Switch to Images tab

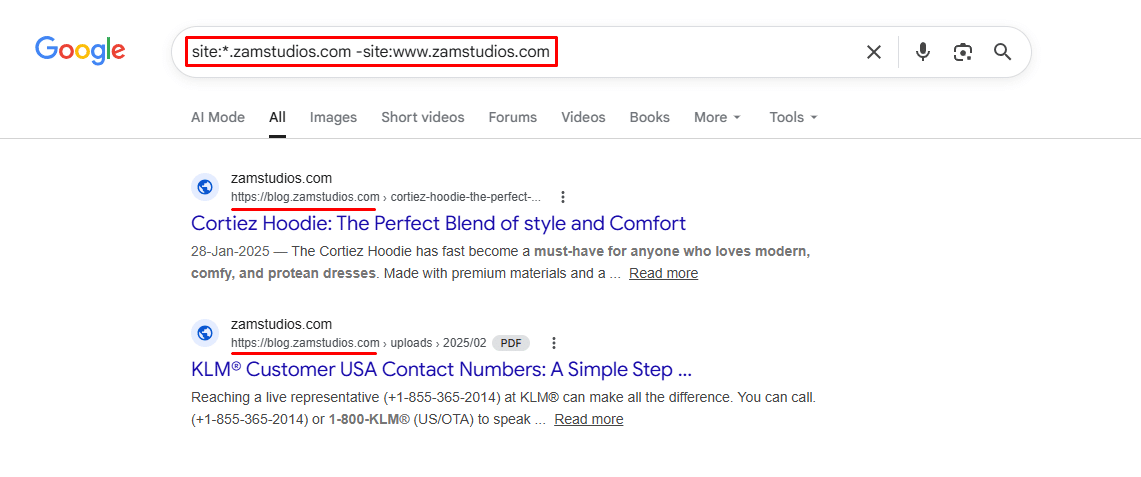point(333,117)
